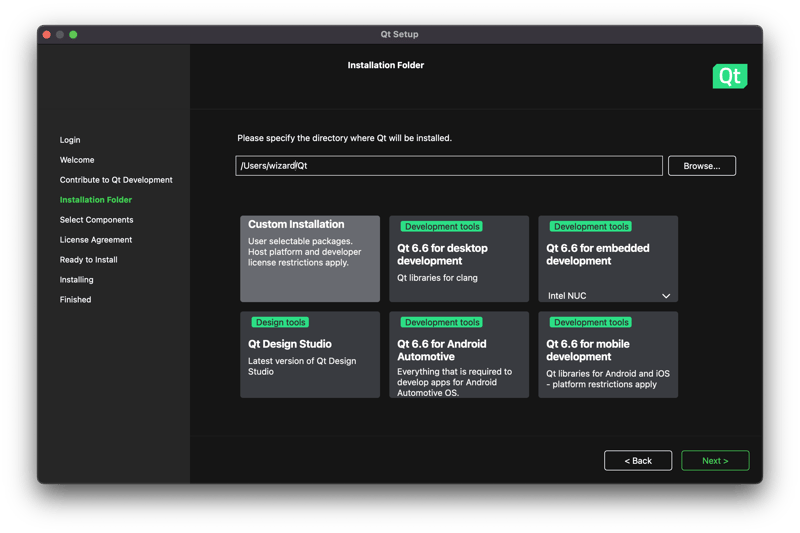Choose Qt 6.6 for desktop development card
Image resolution: width=800 pixels, height=533 pixels.
459,259
